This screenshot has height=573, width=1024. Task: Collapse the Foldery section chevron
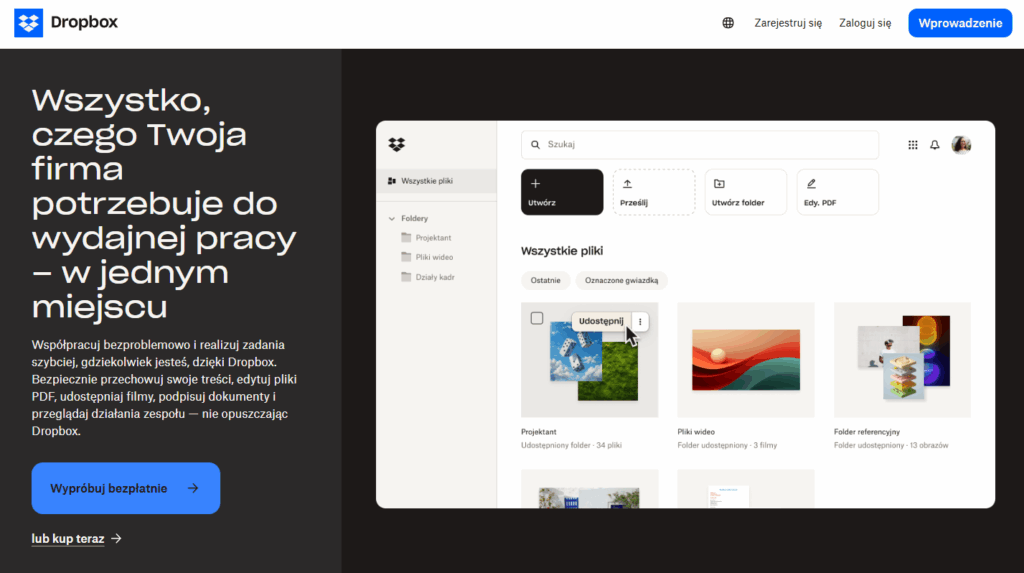(392, 218)
